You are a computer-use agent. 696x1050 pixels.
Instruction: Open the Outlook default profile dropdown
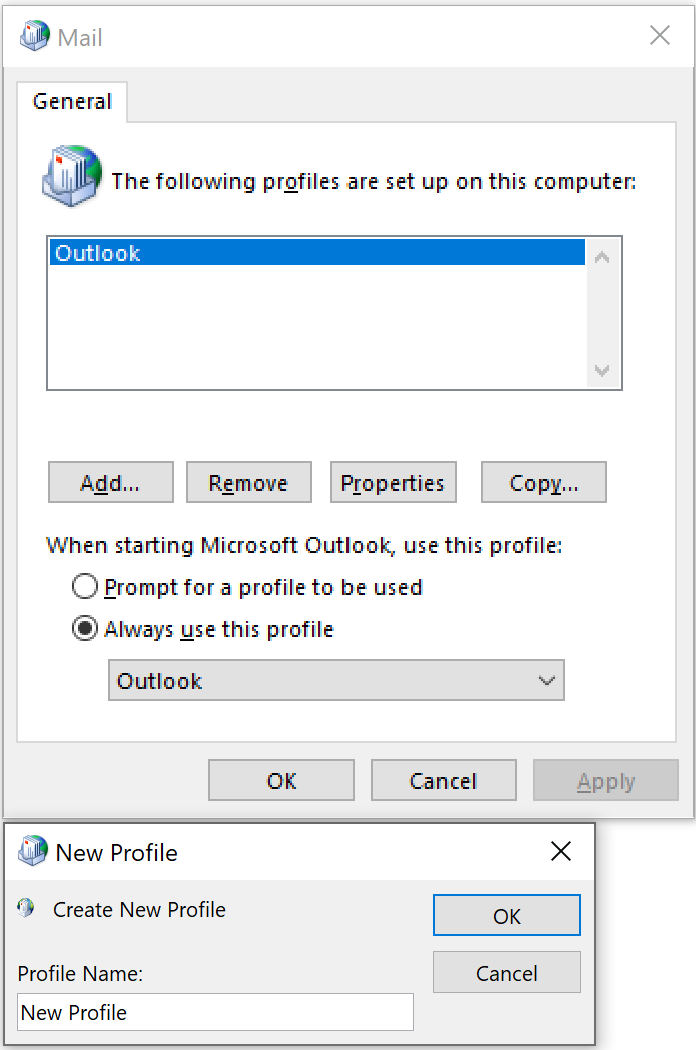pyautogui.click(x=336, y=680)
